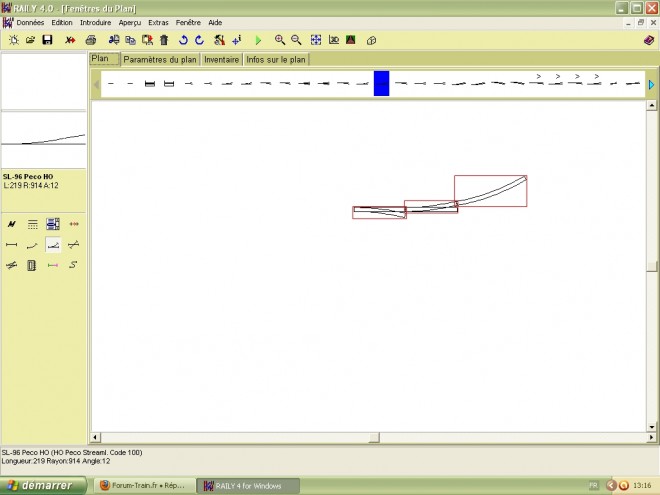This screenshot has height=495, width=660.
Task: Choose the green-pink flex track tool
Action: 53,265
